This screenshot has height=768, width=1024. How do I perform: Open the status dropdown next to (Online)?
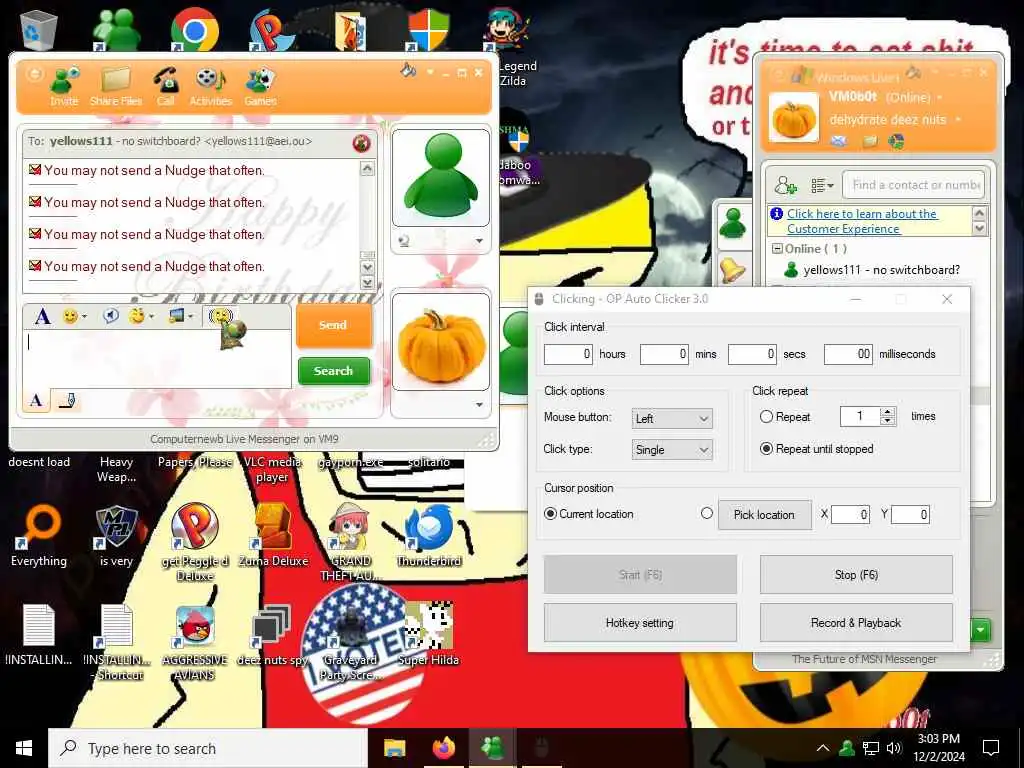pos(940,98)
